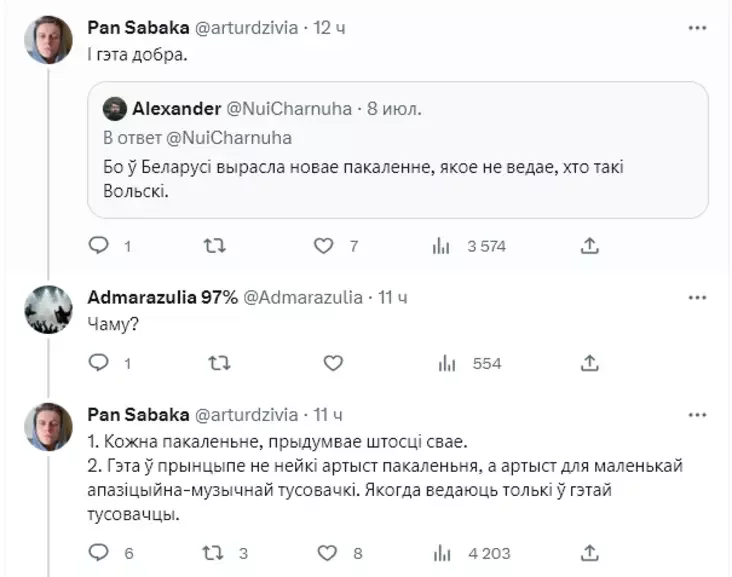Open Admarazulia 97% profile name

tap(162, 297)
